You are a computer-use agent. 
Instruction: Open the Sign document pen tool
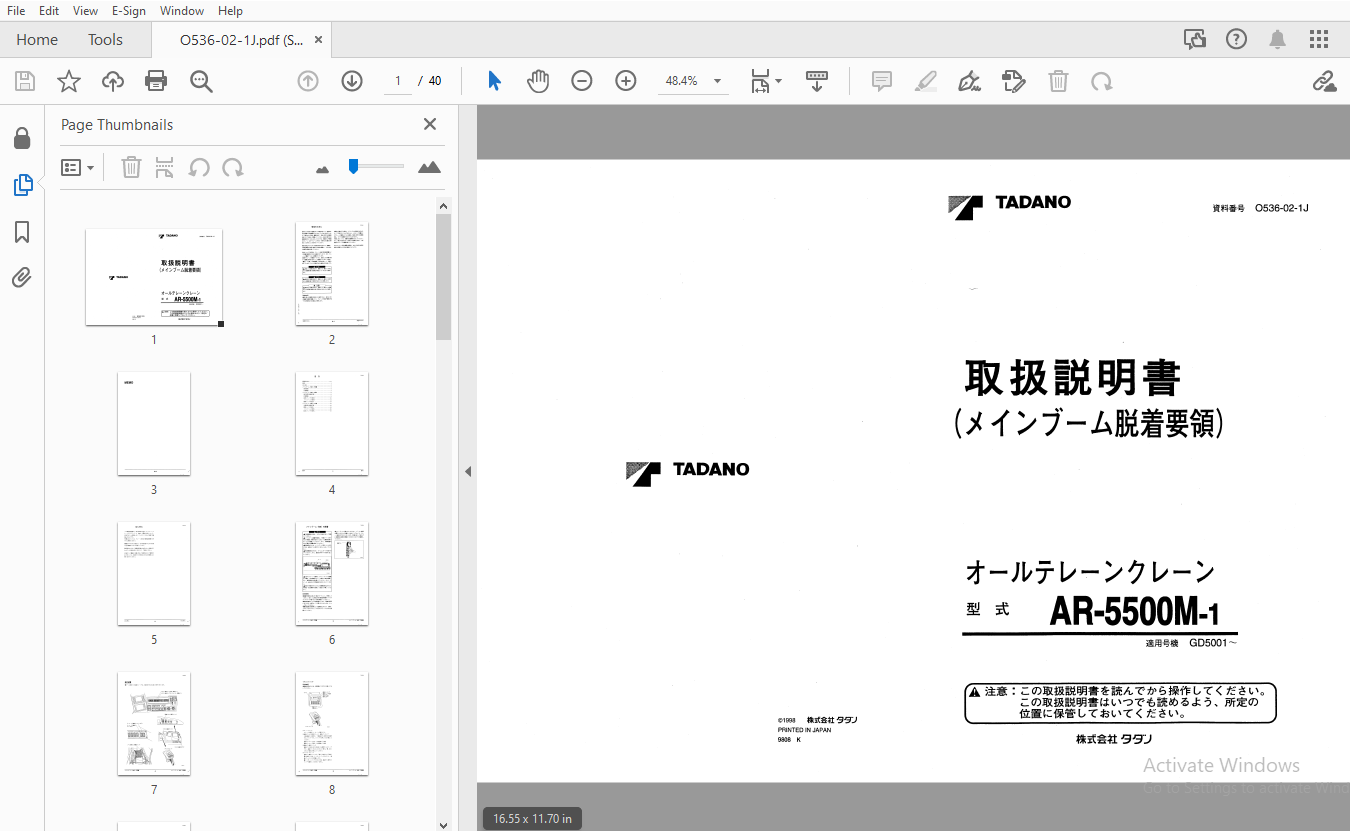[969, 81]
